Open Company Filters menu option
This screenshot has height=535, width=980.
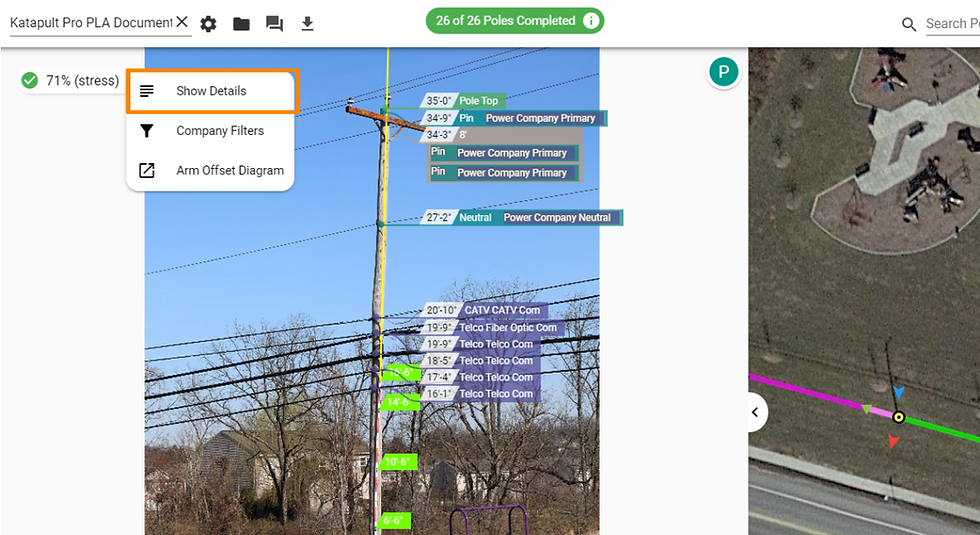[211, 131]
